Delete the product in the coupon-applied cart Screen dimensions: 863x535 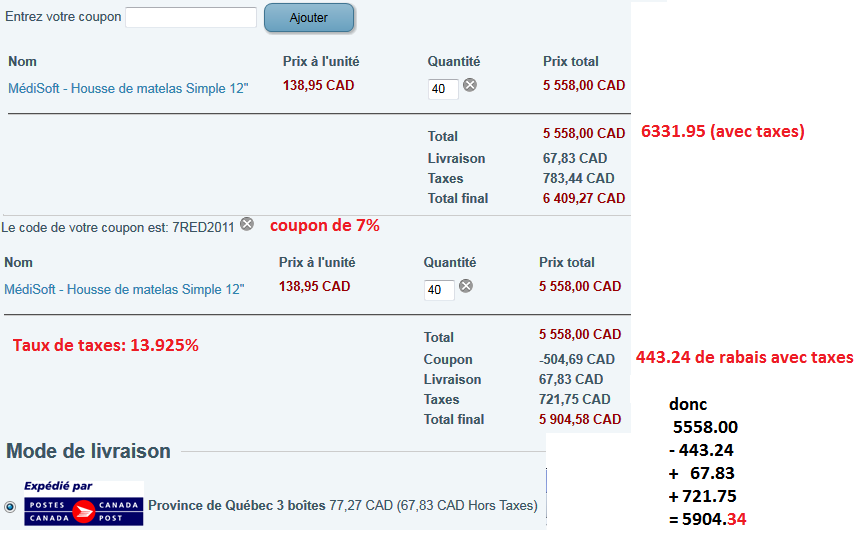click(x=465, y=286)
